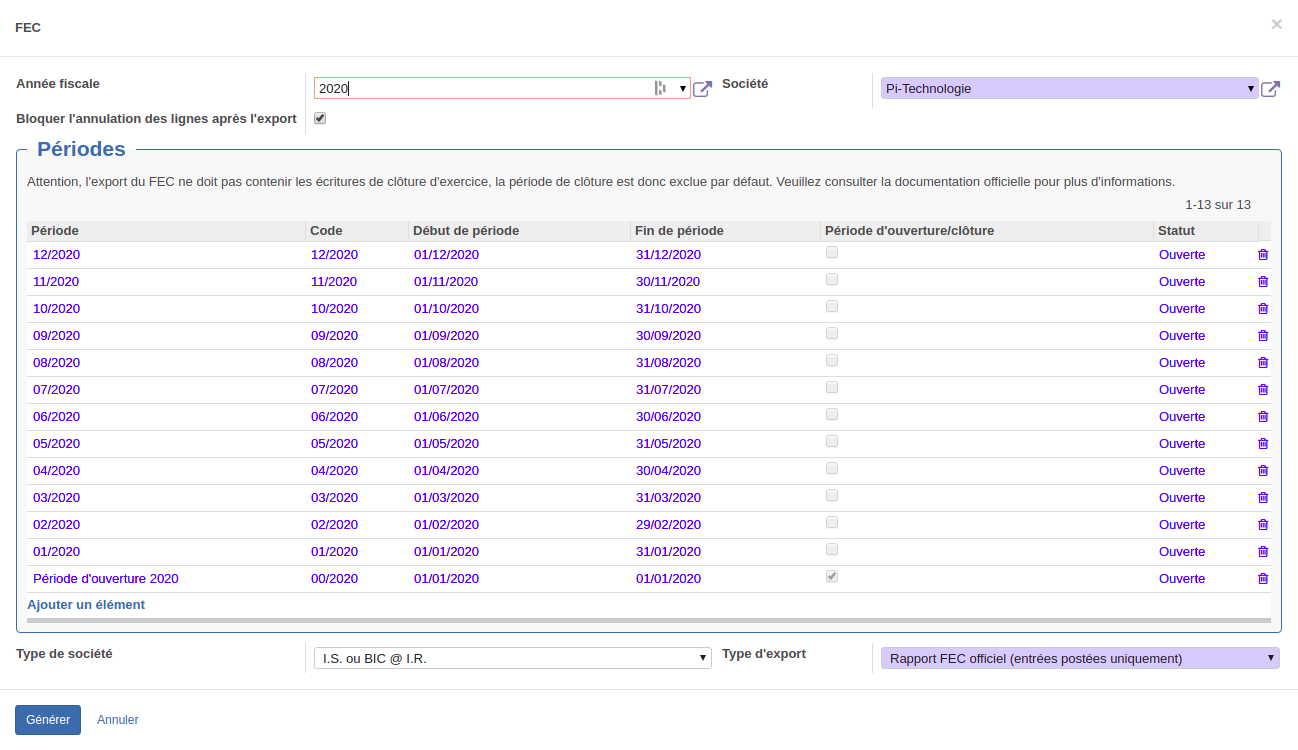Screen dimensions: 1298x750
Task: Delete the 07/2020 period row
Action: 1263,390
